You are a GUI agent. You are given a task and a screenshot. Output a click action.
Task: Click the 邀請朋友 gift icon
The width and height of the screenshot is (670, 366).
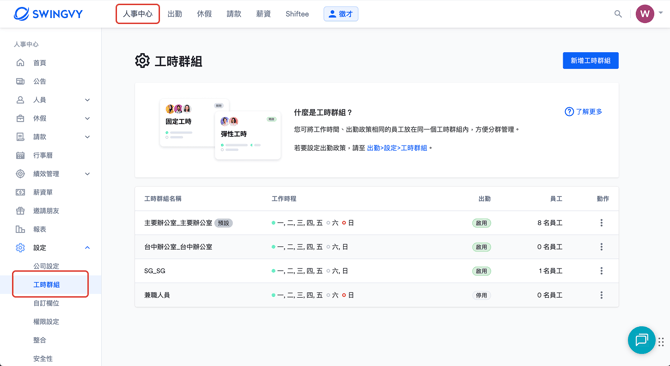(20, 211)
